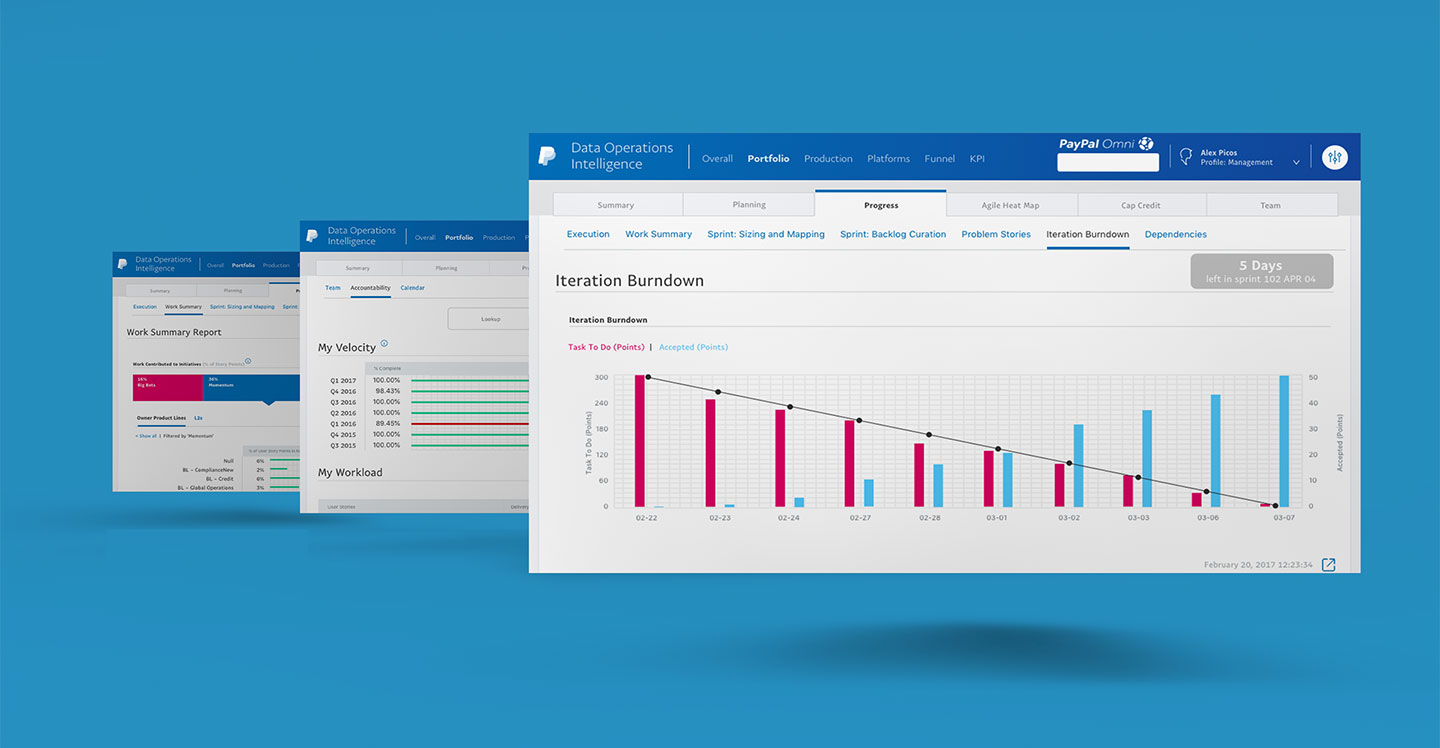
Task: Toggle Accepted (Points) series
Action: click(693, 347)
